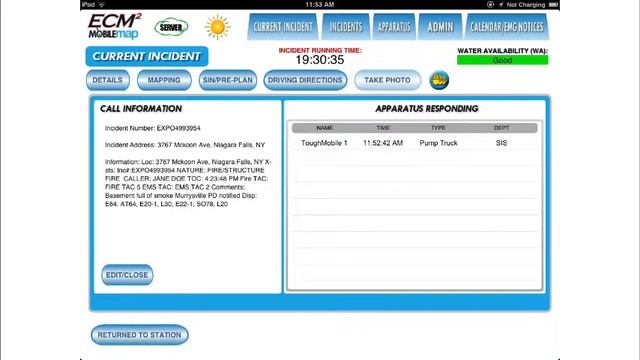Click the 11:53 AM clock in status bar
Viewport: 640px width, 360px height.
click(320, 4)
